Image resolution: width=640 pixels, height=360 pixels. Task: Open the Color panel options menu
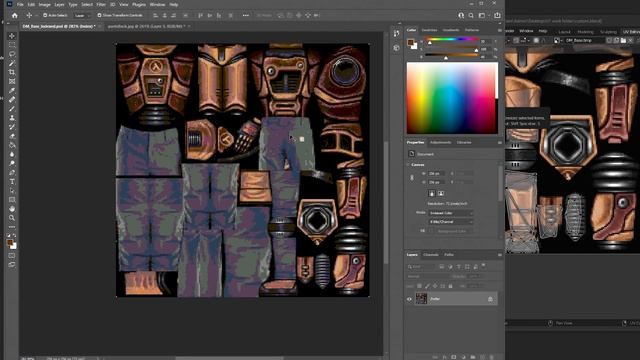click(x=500, y=30)
